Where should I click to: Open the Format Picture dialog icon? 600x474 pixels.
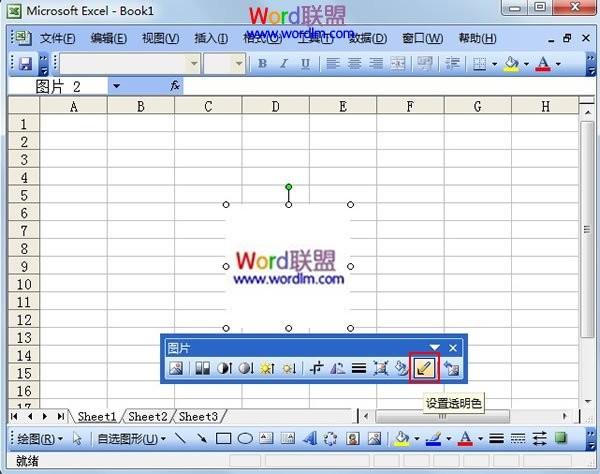pyautogui.click(x=401, y=368)
